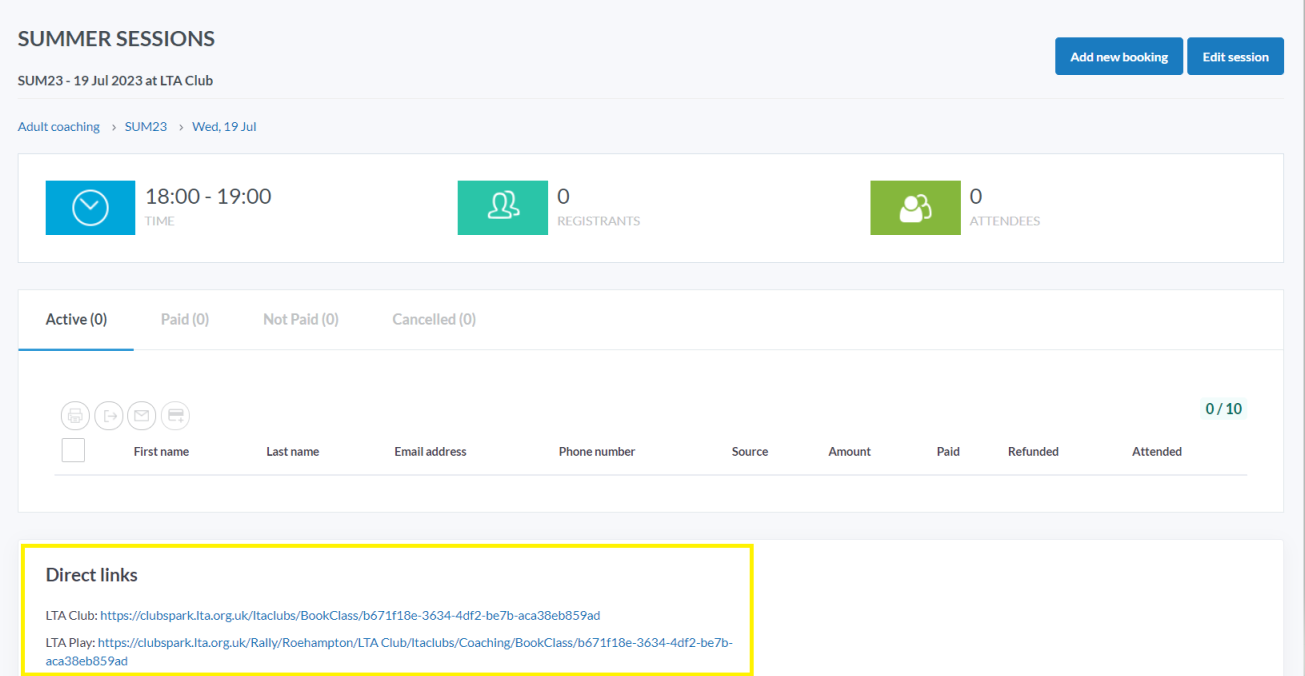Switch to the Active (0) tab
Viewport: 1305px width, 676px height.
point(76,320)
